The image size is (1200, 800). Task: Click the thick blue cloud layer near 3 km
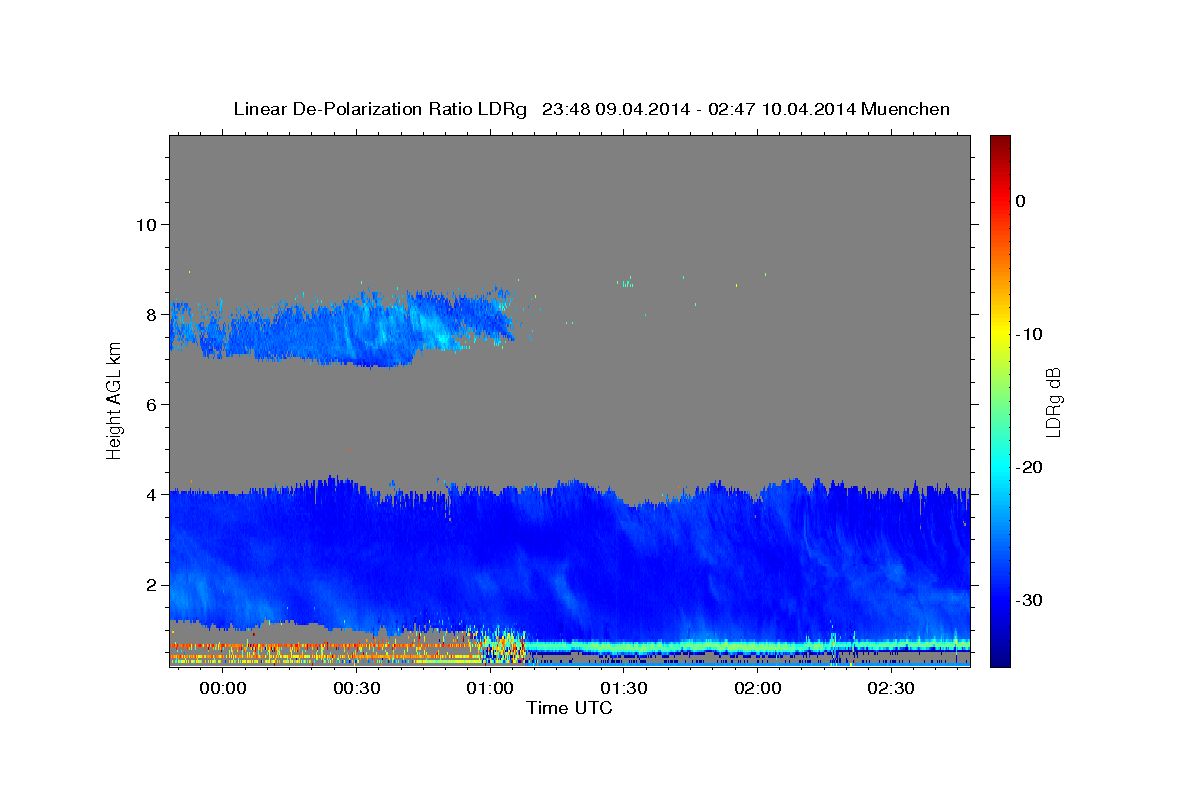(x=570, y=560)
